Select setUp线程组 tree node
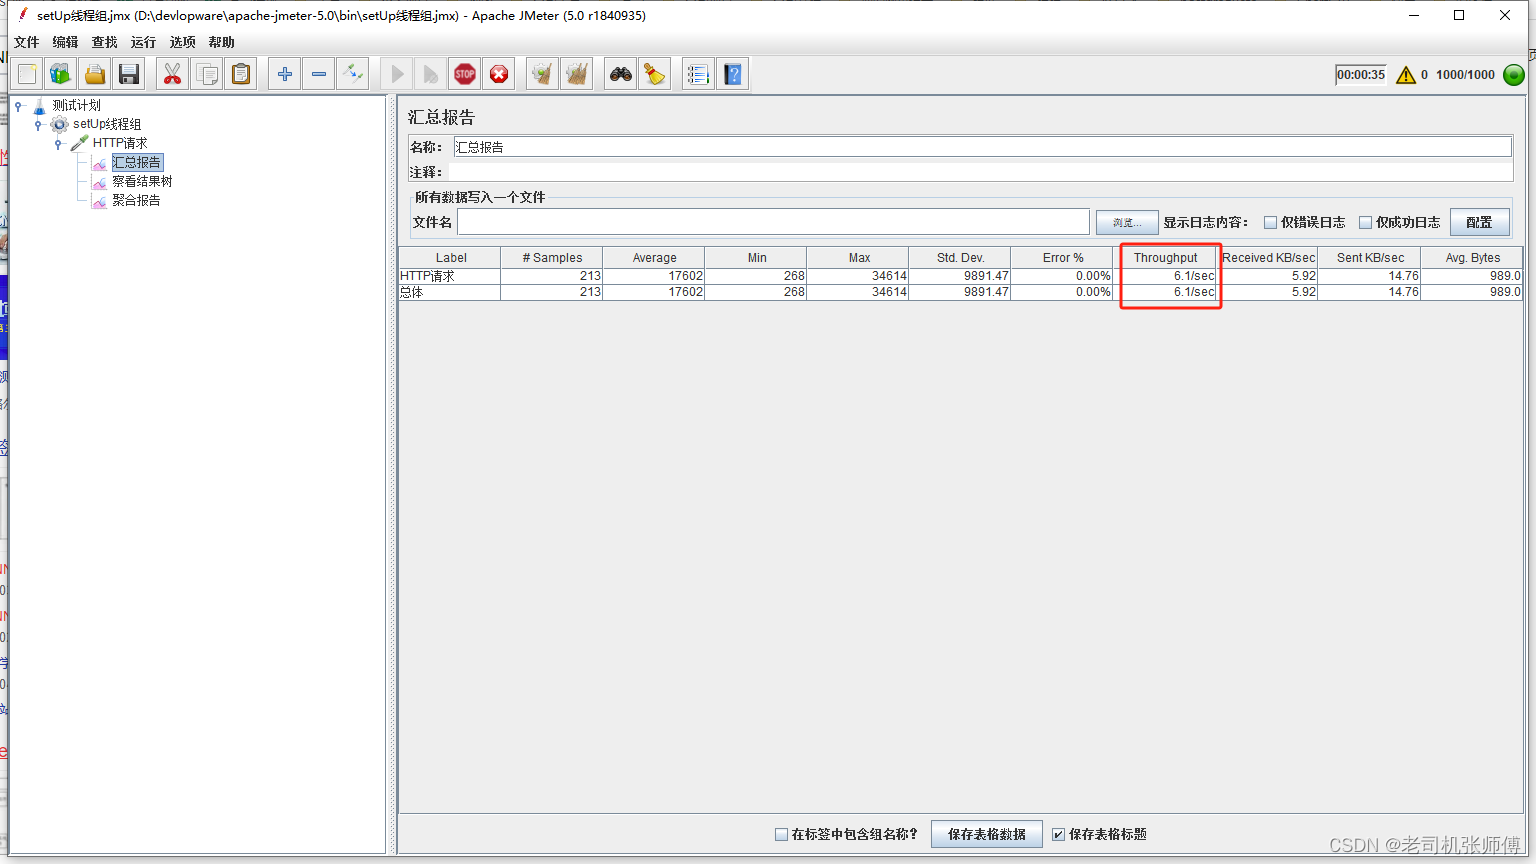The width and height of the screenshot is (1536, 864). pos(107,124)
